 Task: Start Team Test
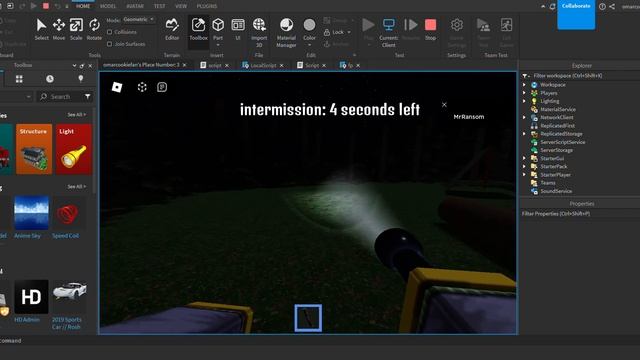[x=484, y=32]
